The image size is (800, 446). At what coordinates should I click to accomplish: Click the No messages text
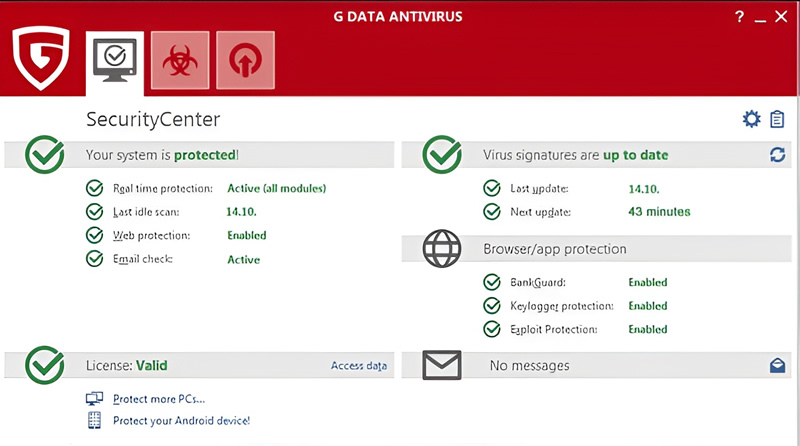coord(530,365)
